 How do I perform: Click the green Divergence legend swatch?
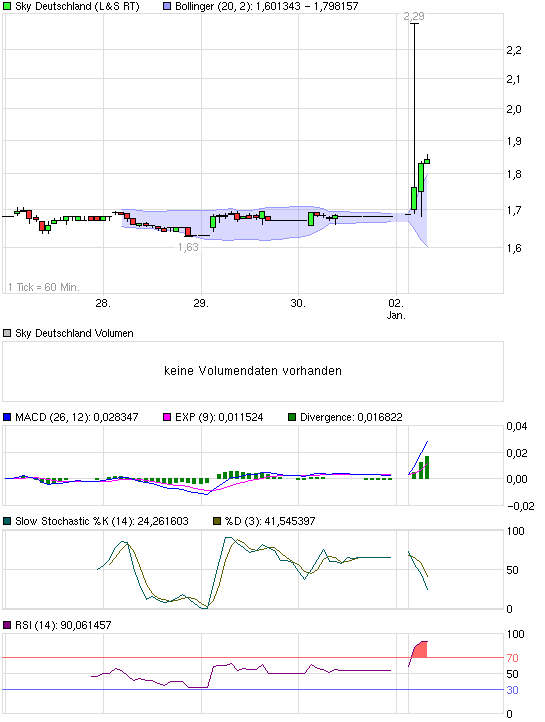[x=292, y=417]
